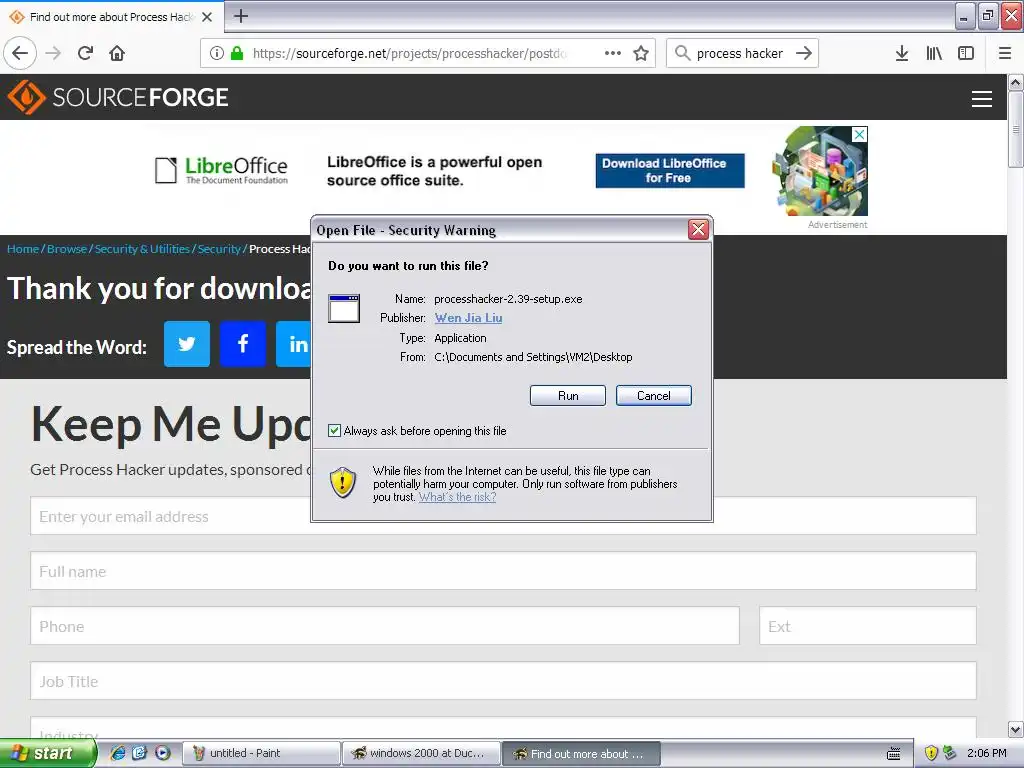Close the Security Warning dialog

pyautogui.click(x=698, y=229)
